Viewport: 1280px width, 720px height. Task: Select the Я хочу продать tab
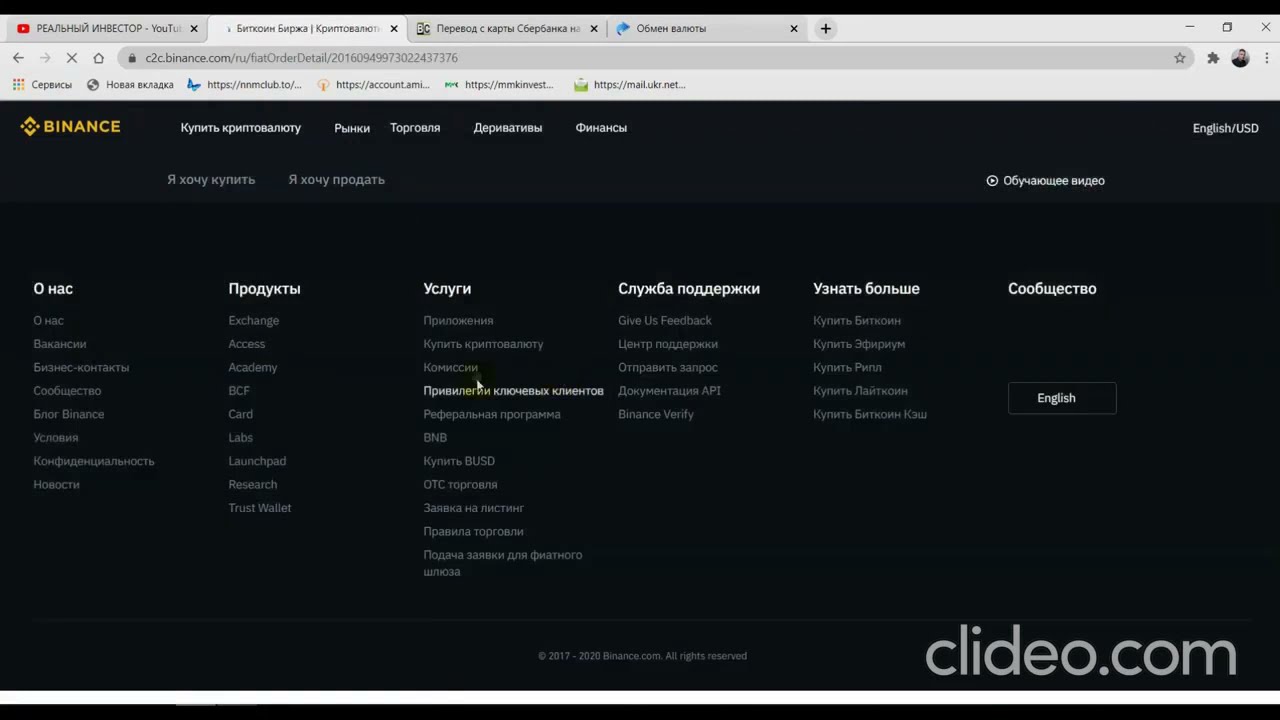[x=336, y=180]
